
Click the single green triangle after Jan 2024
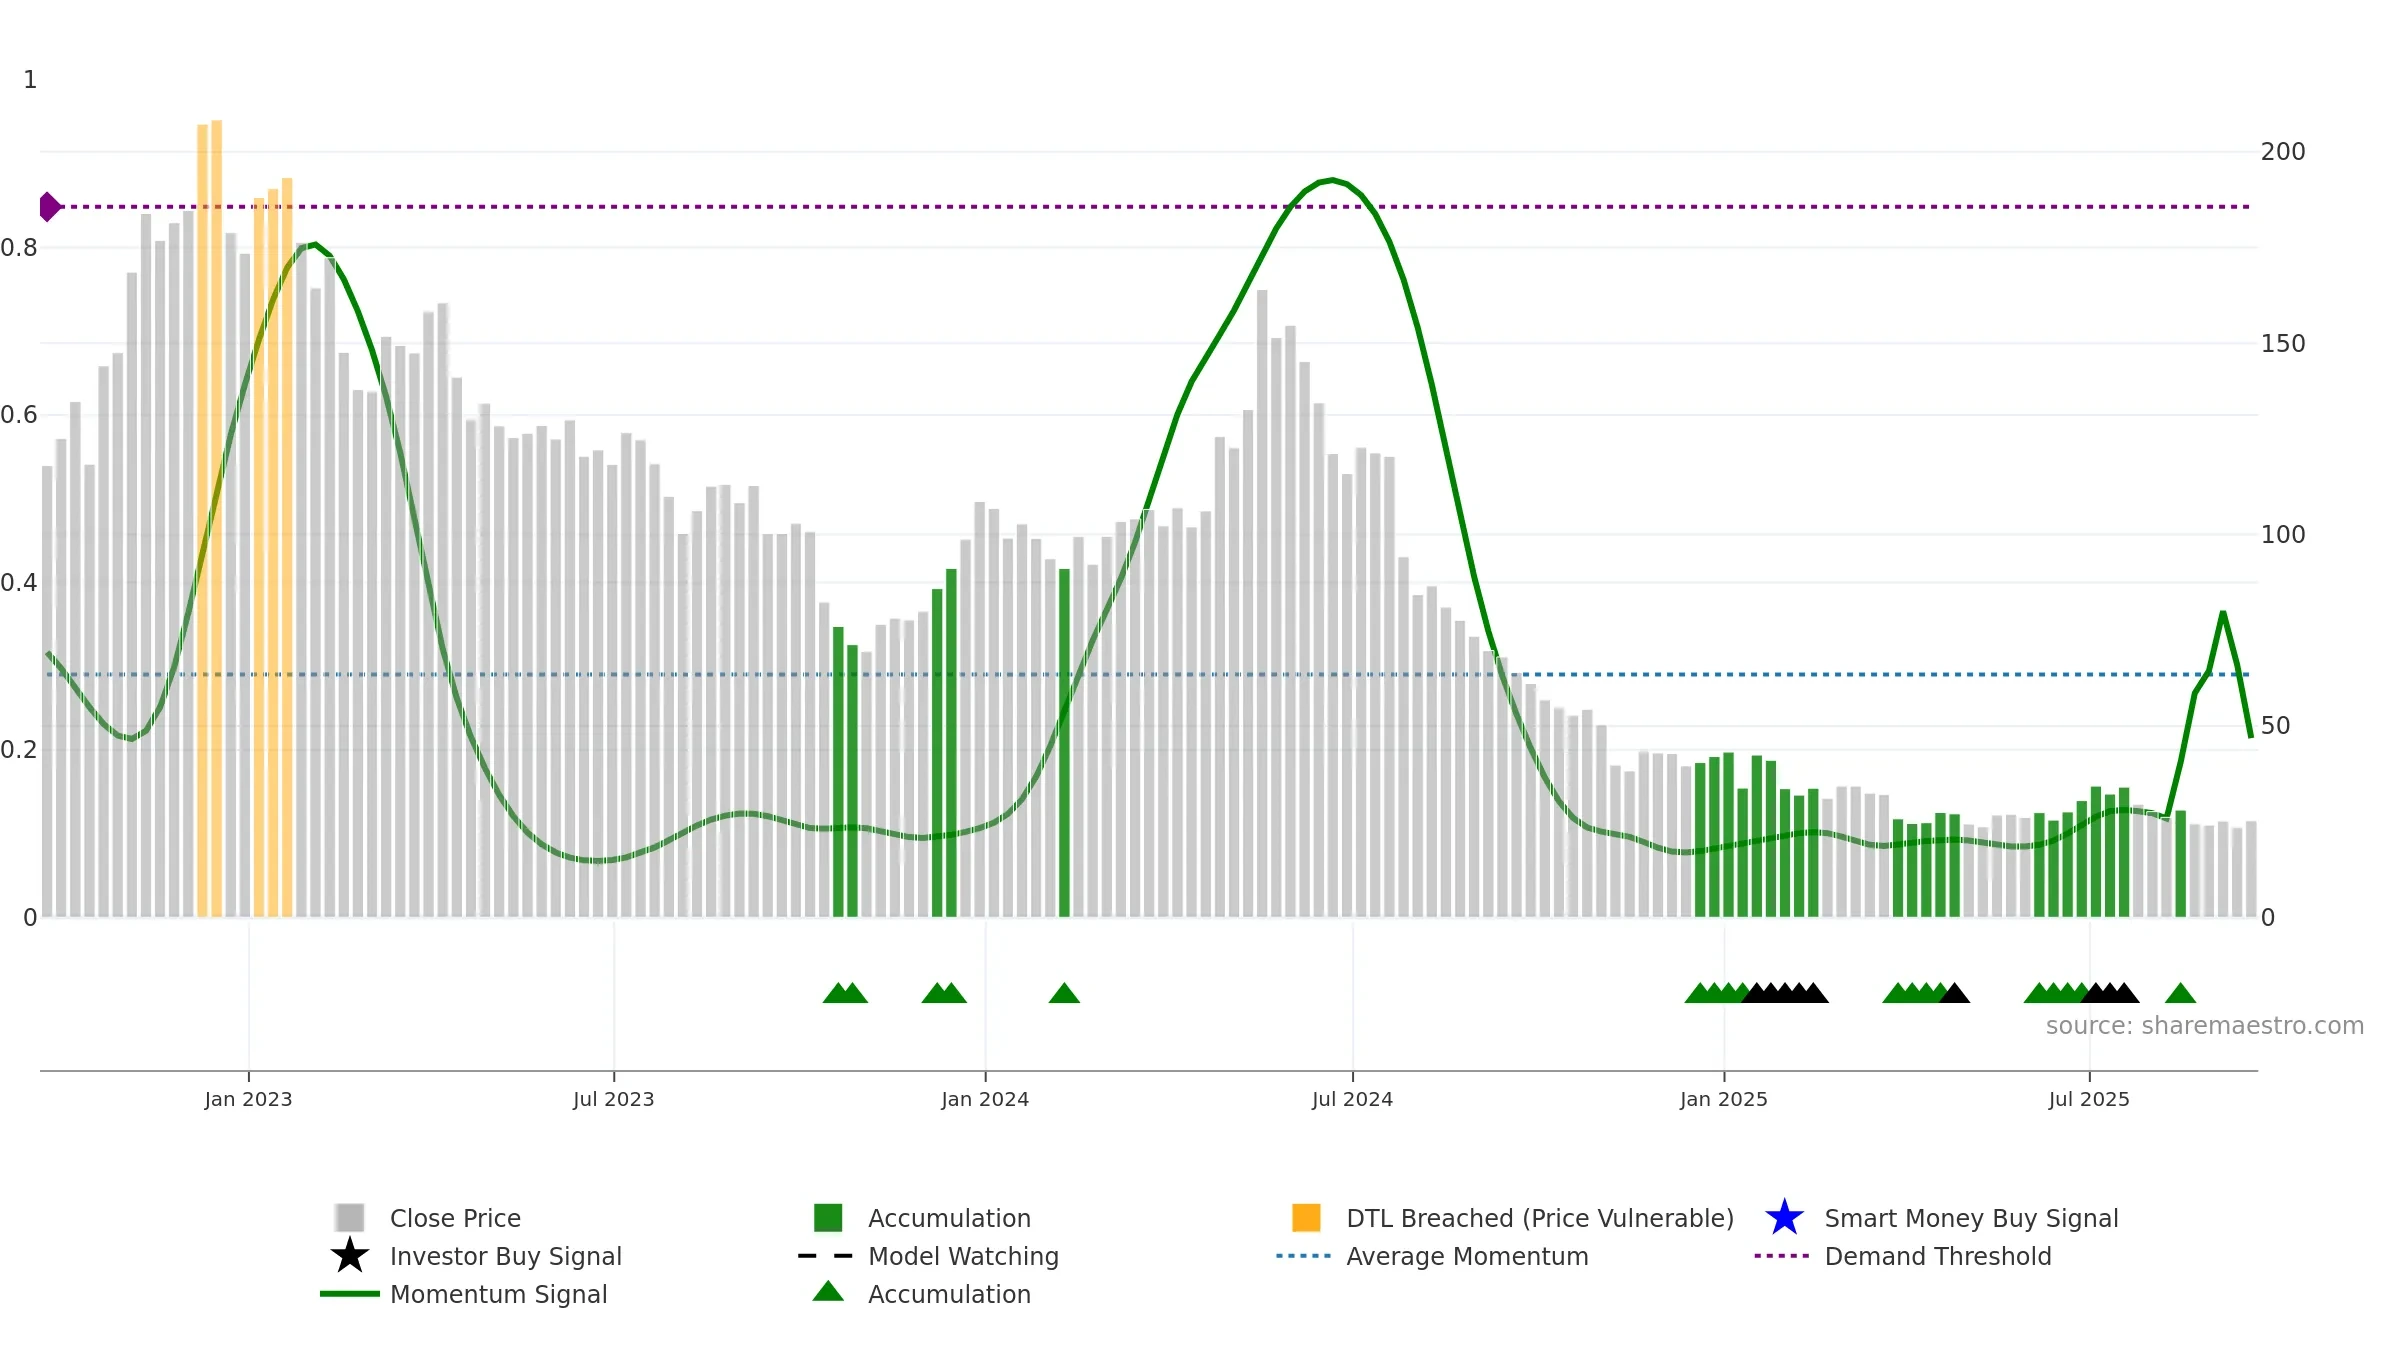(x=1064, y=993)
